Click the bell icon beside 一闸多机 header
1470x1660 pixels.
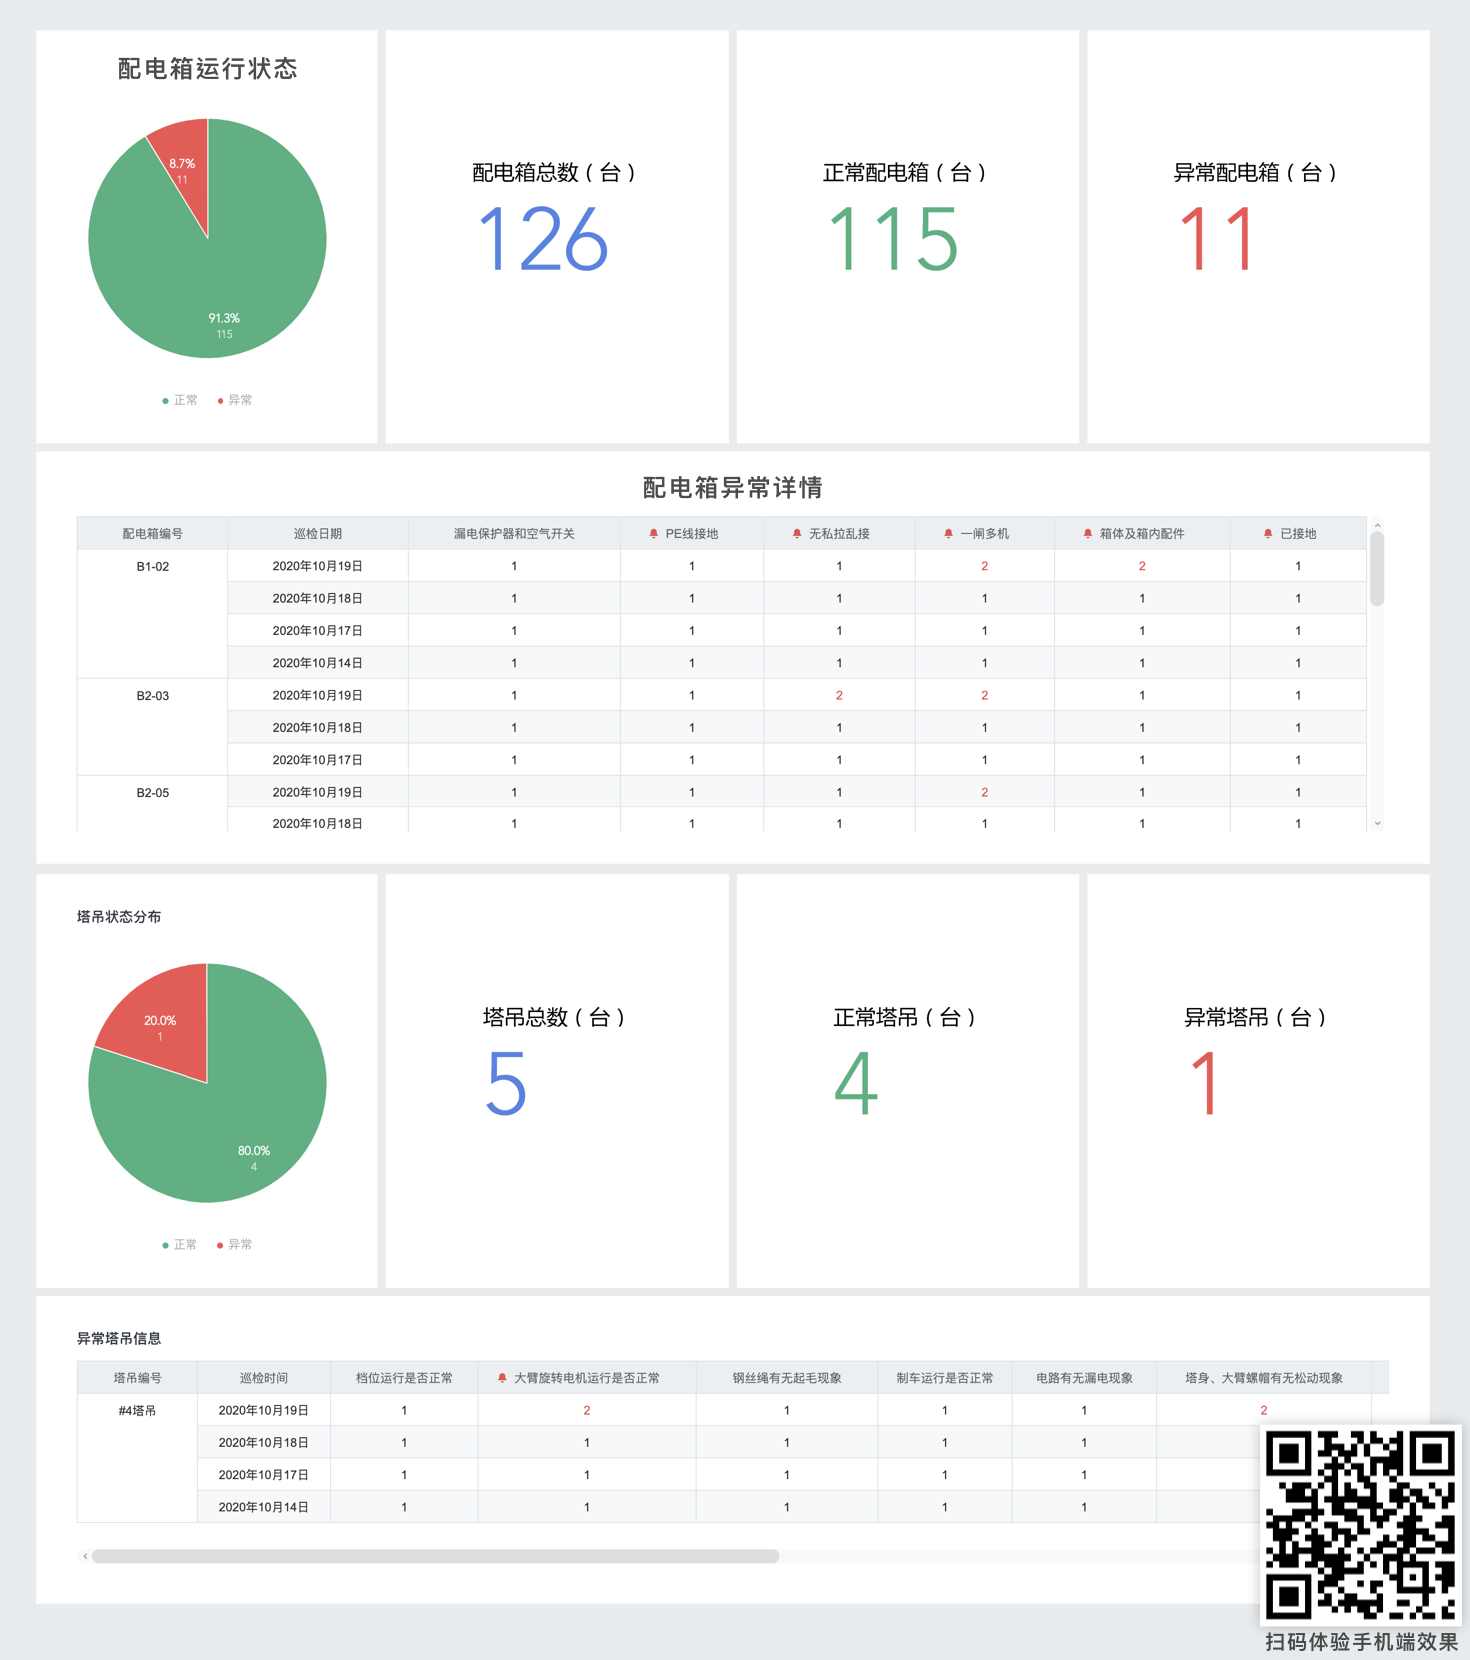(x=948, y=534)
